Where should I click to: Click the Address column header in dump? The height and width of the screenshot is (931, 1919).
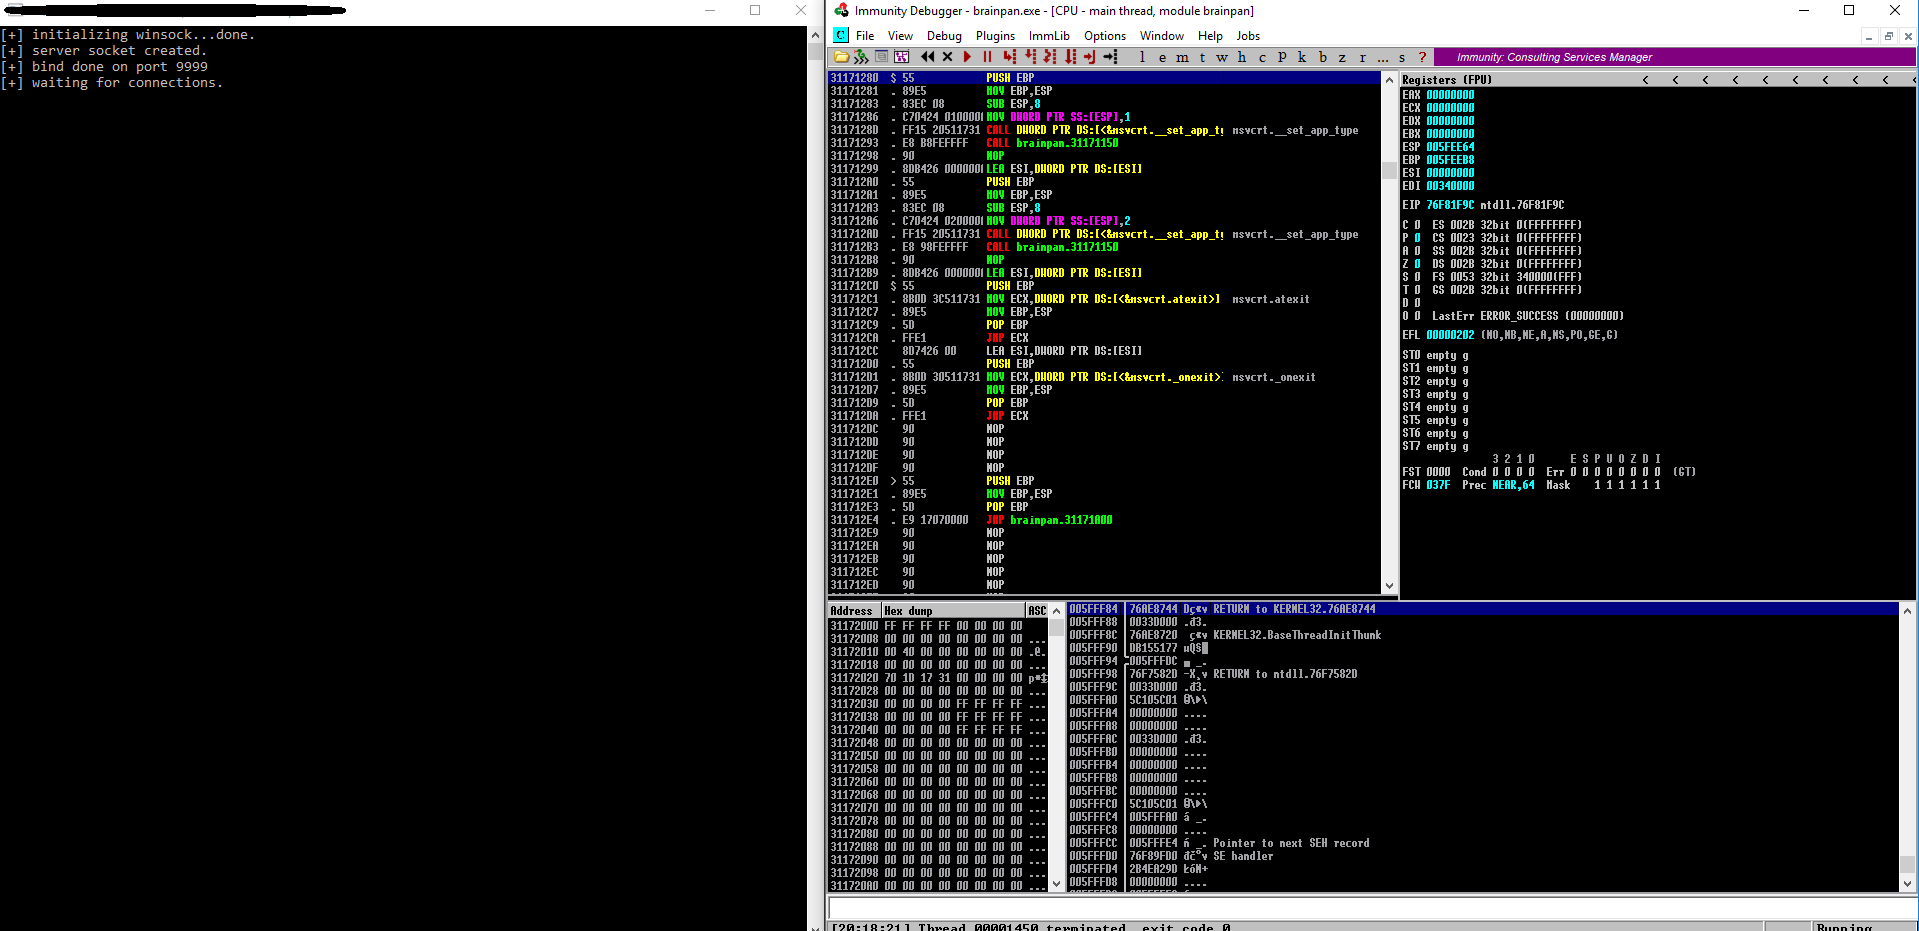click(852, 611)
